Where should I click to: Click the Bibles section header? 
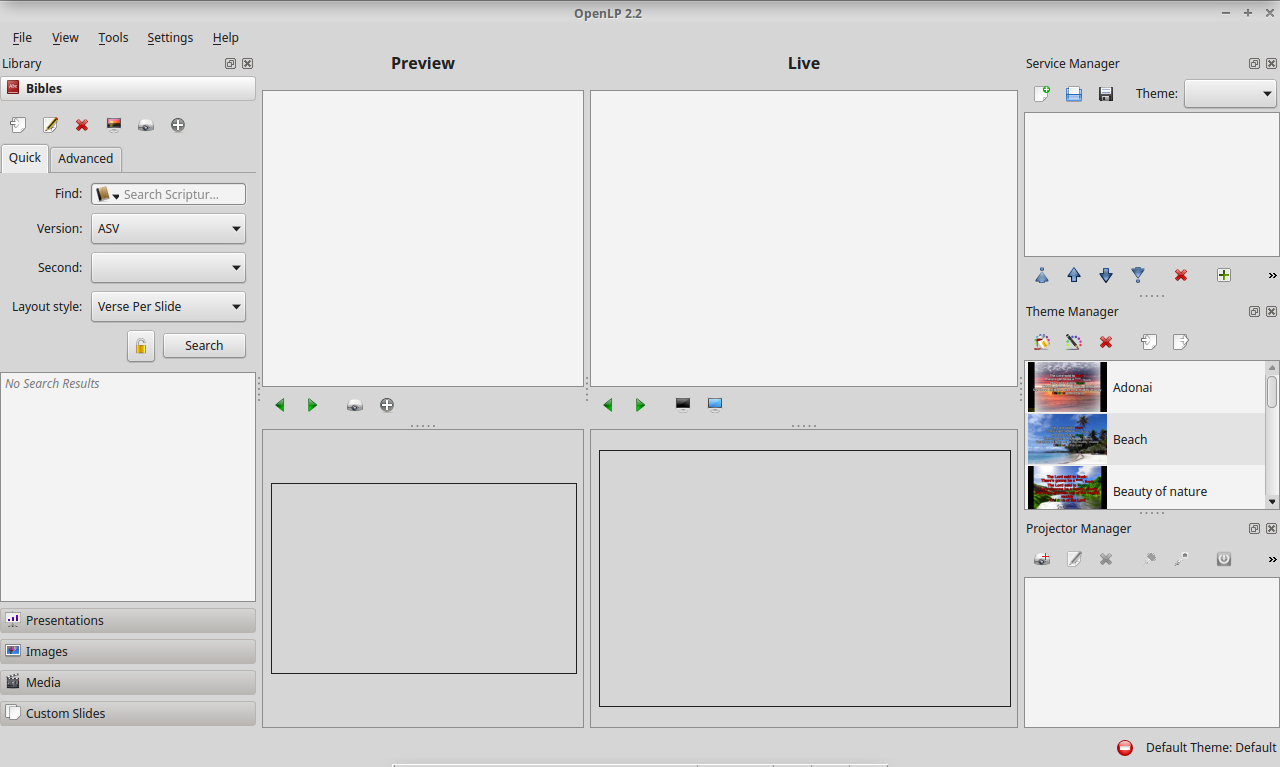(128, 89)
